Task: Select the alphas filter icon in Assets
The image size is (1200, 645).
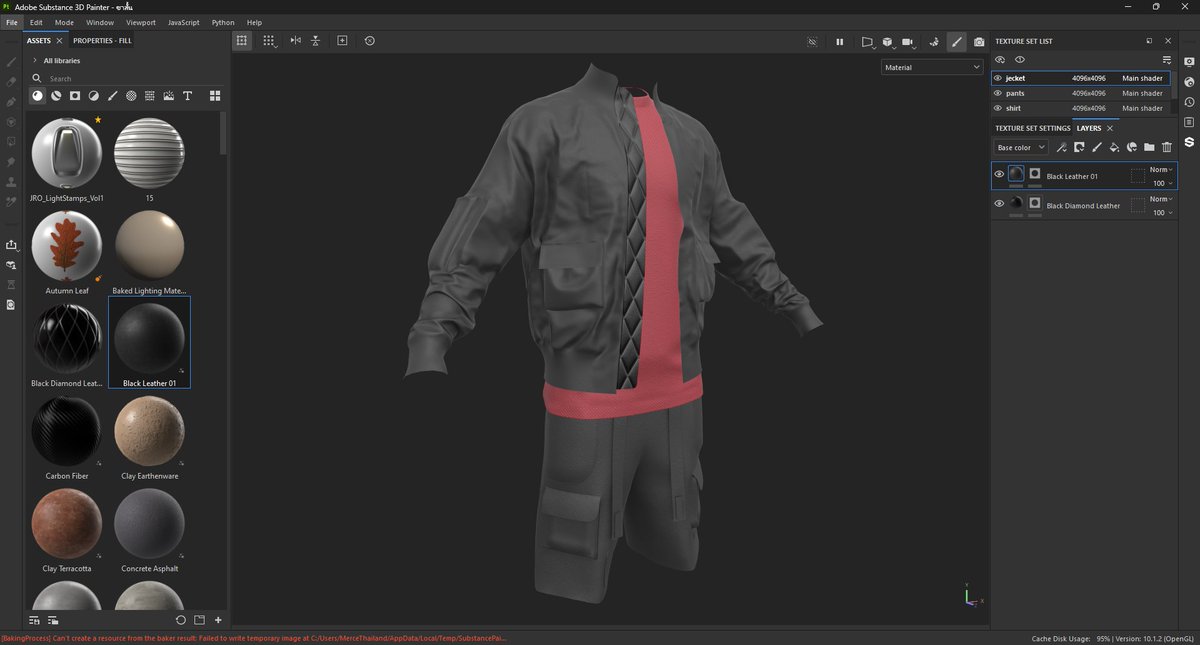Action: coord(130,95)
